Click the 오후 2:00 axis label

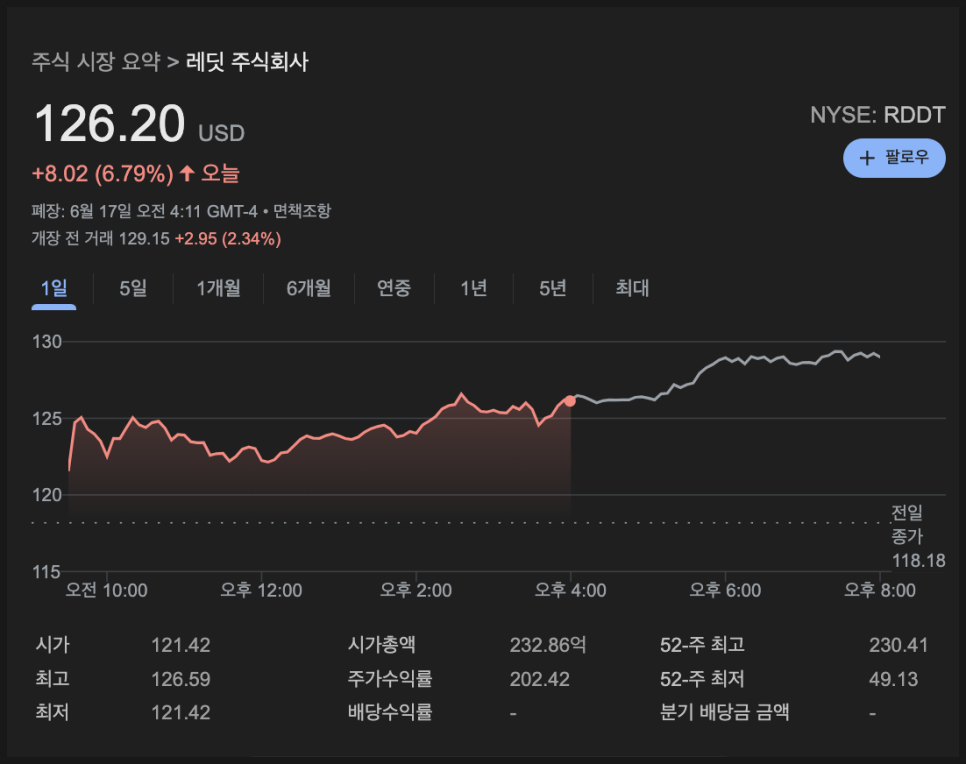coord(416,590)
